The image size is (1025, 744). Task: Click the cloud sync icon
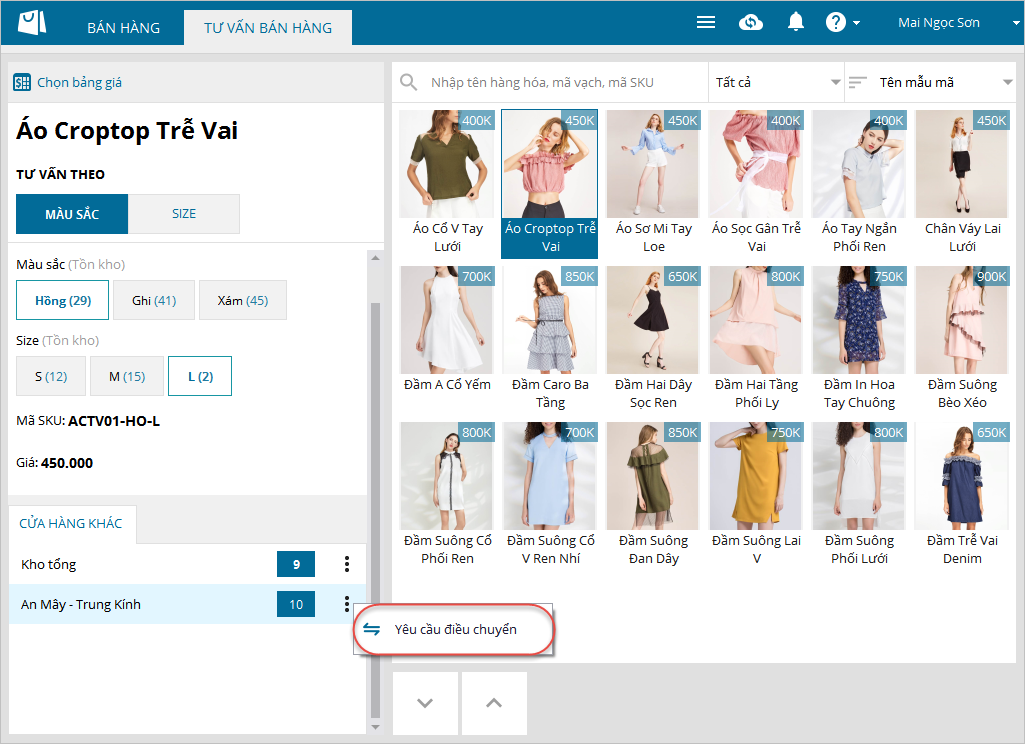click(751, 22)
